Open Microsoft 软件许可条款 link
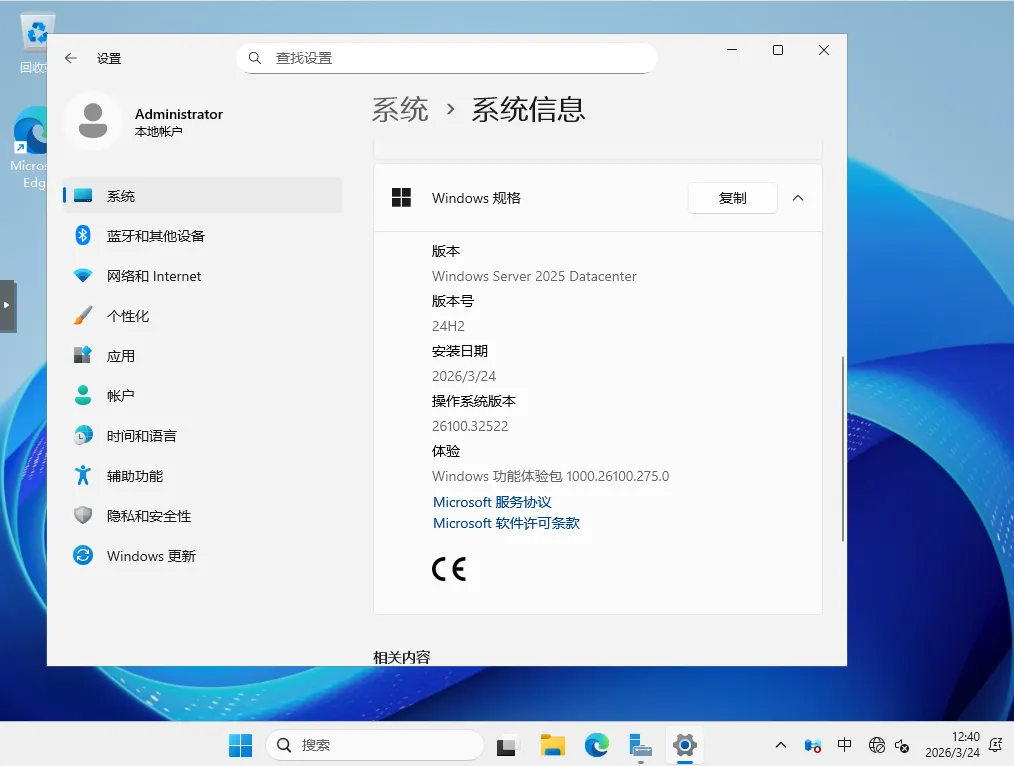This screenshot has height=766, width=1014. click(506, 523)
